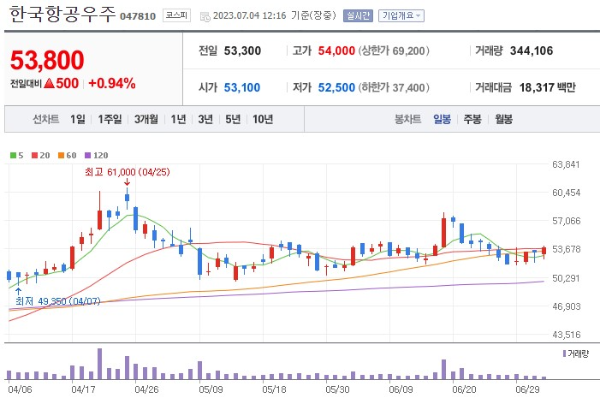The height and width of the screenshot is (409, 600).
Task: Select the 1일 line chart tab
Action: tap(78, 119)
